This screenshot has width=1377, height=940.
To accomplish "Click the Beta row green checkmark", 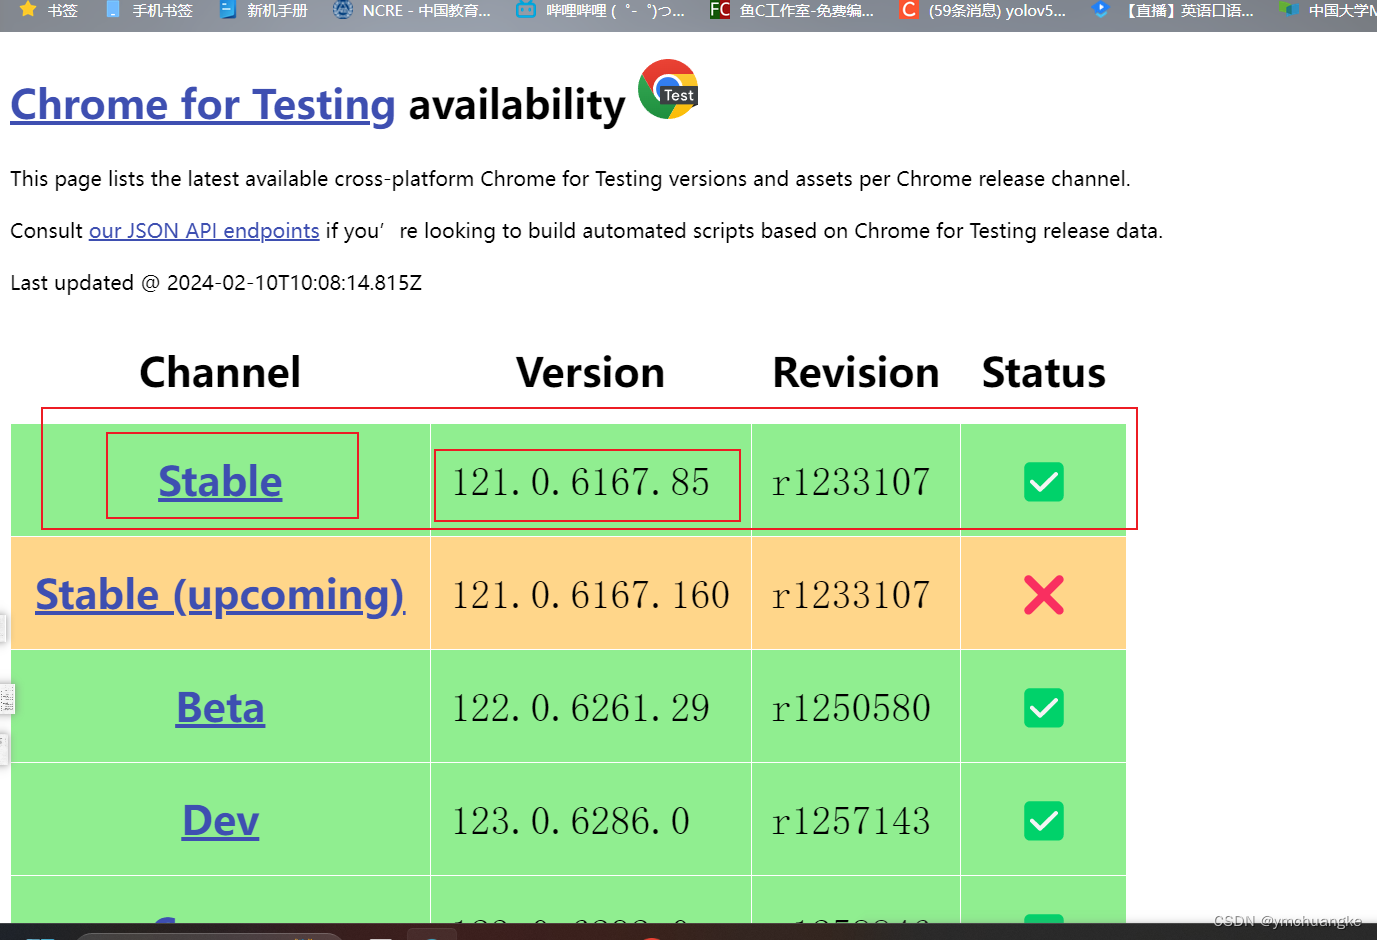I will [x=1043, y=708].
